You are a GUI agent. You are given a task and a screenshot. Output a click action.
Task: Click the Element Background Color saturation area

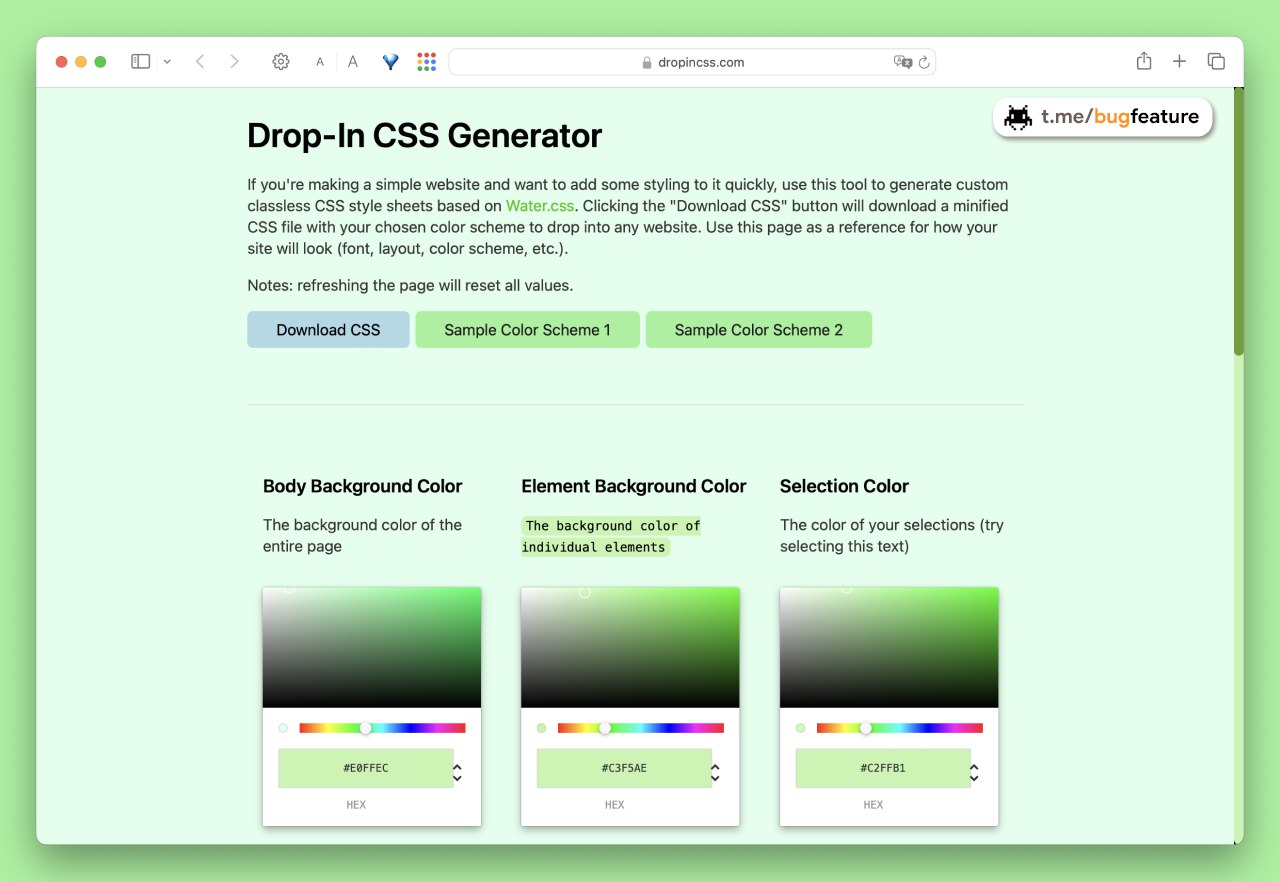pyautogui.click(x=630, y=648)
